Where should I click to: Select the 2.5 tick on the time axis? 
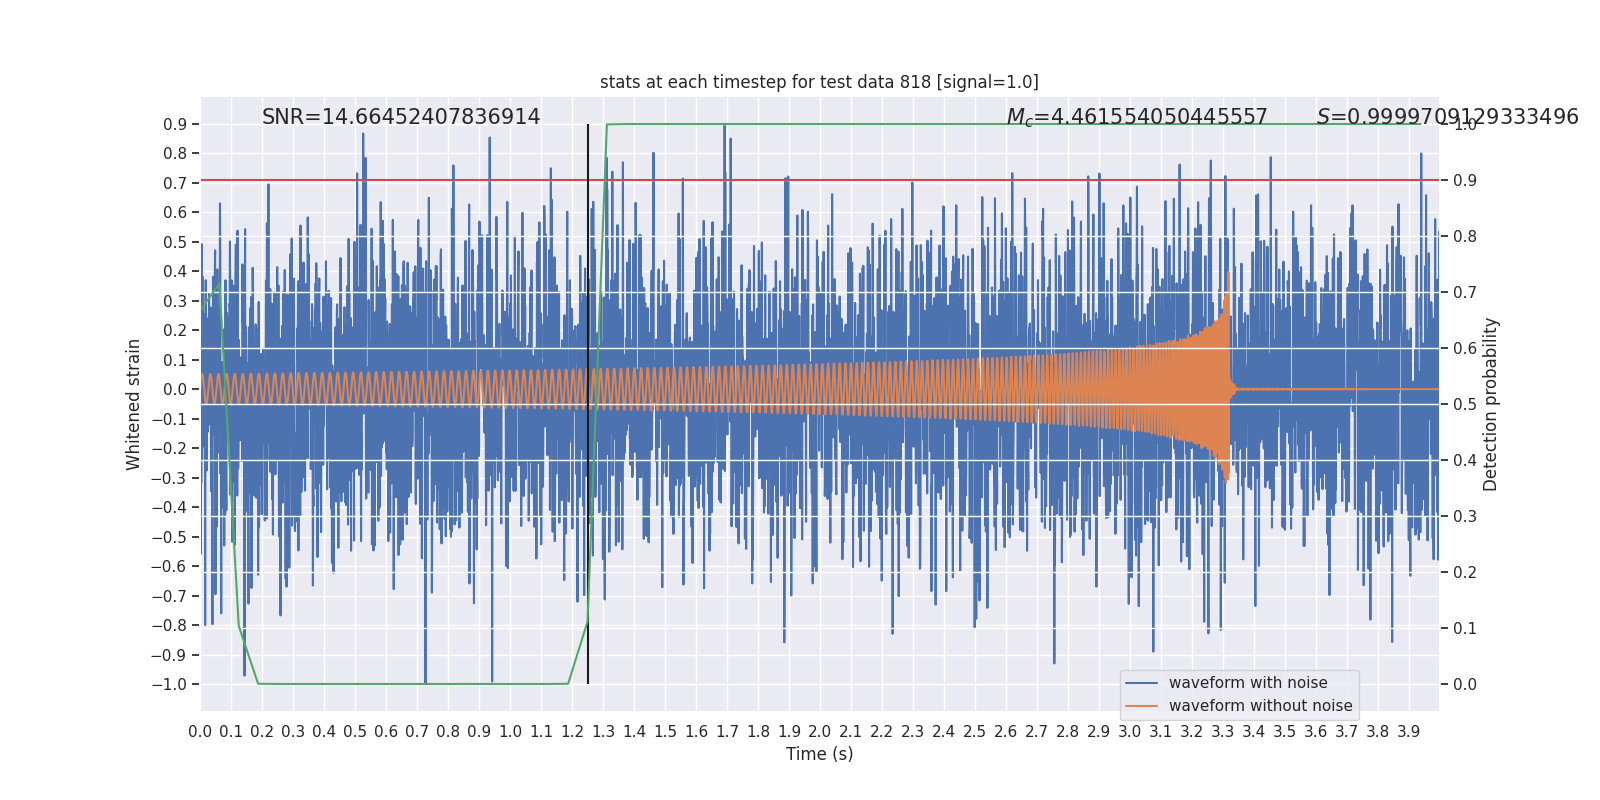click(975, 732)
